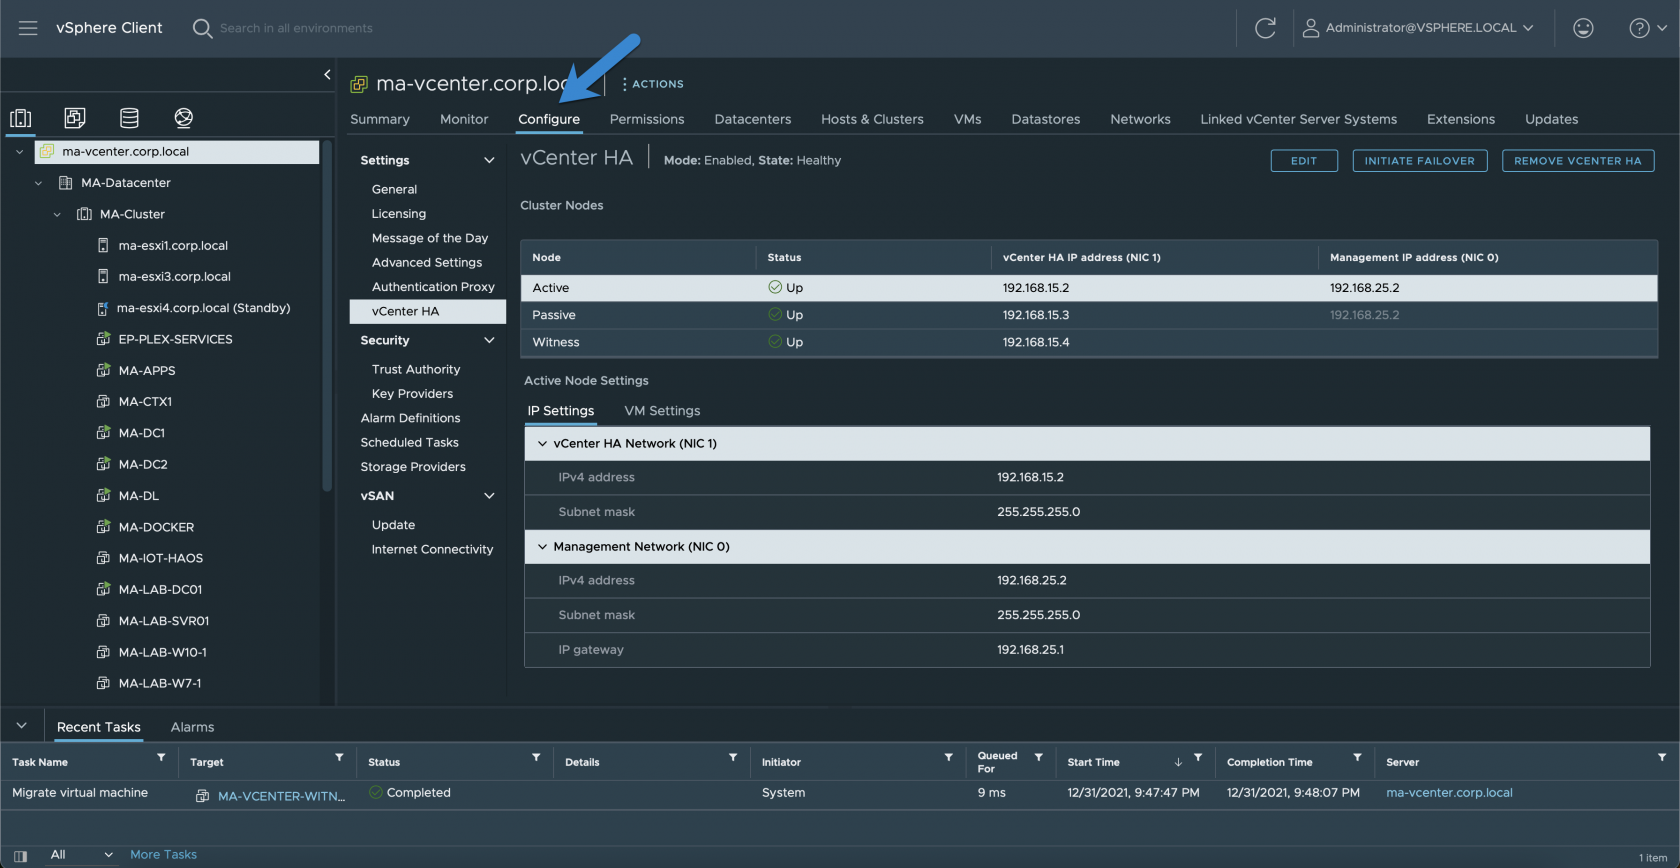Select the Witness node row
The height and width of the screenshot is (868, 1680).
1089,342
